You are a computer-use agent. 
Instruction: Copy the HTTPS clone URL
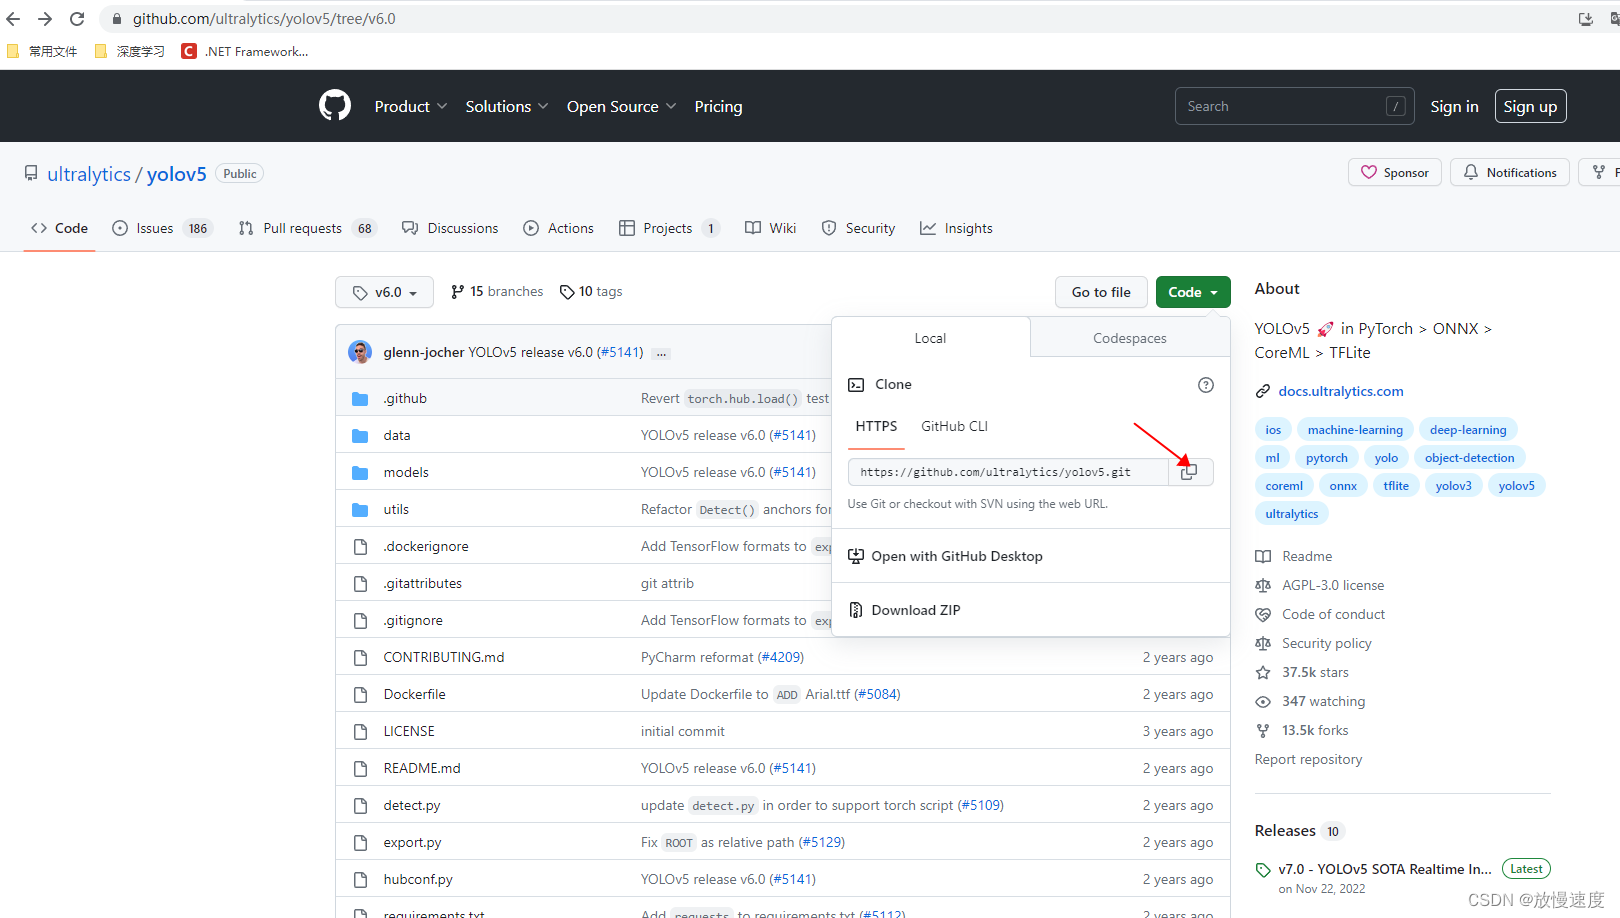click(x=1189, y=472)
